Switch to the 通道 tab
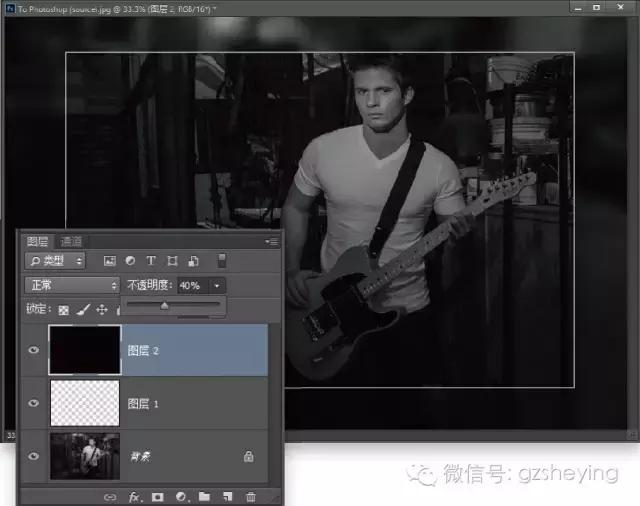The image size is (640, 506). (x=71, y=241)
